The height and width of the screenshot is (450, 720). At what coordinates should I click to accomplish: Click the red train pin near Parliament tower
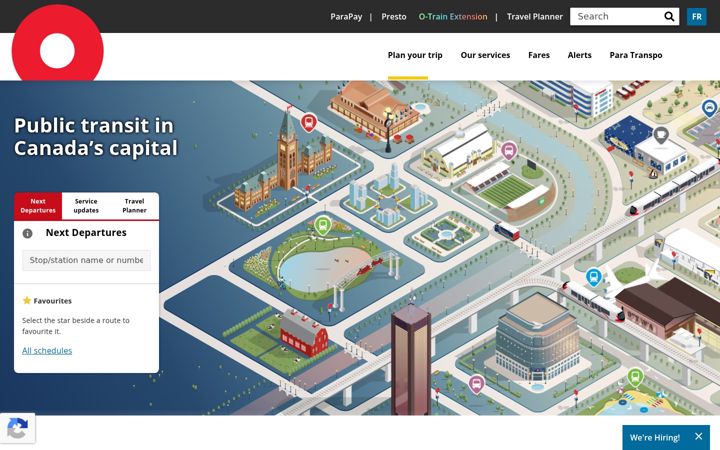309,123
